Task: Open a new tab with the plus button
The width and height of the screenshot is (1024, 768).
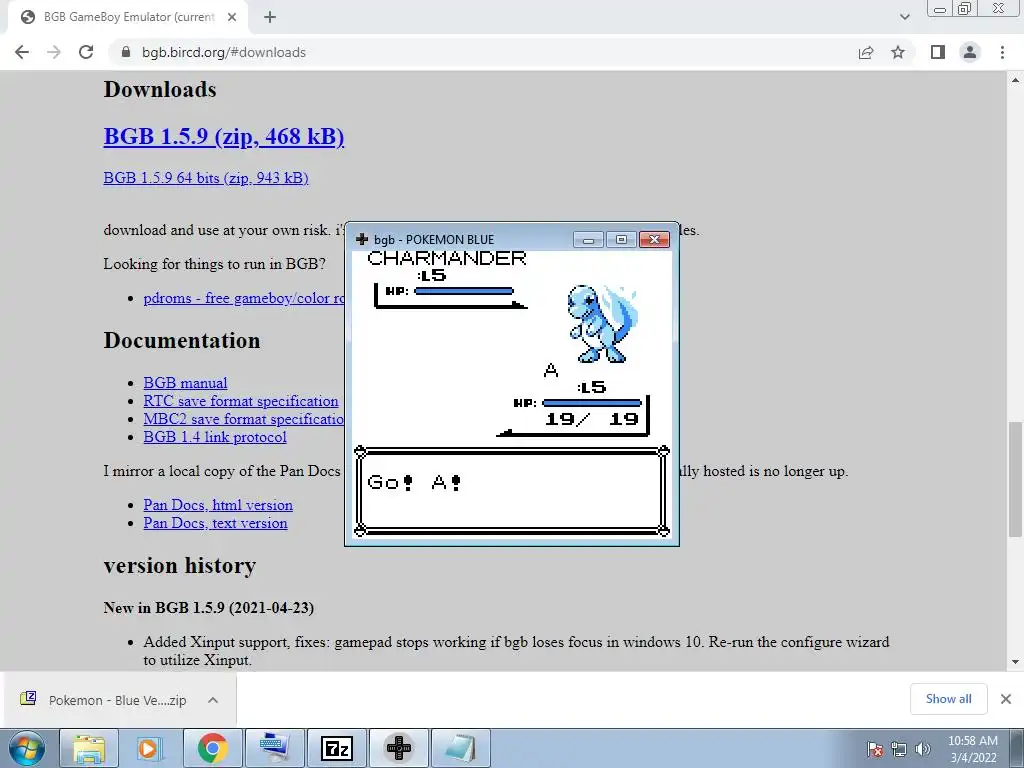Action: 270,17
